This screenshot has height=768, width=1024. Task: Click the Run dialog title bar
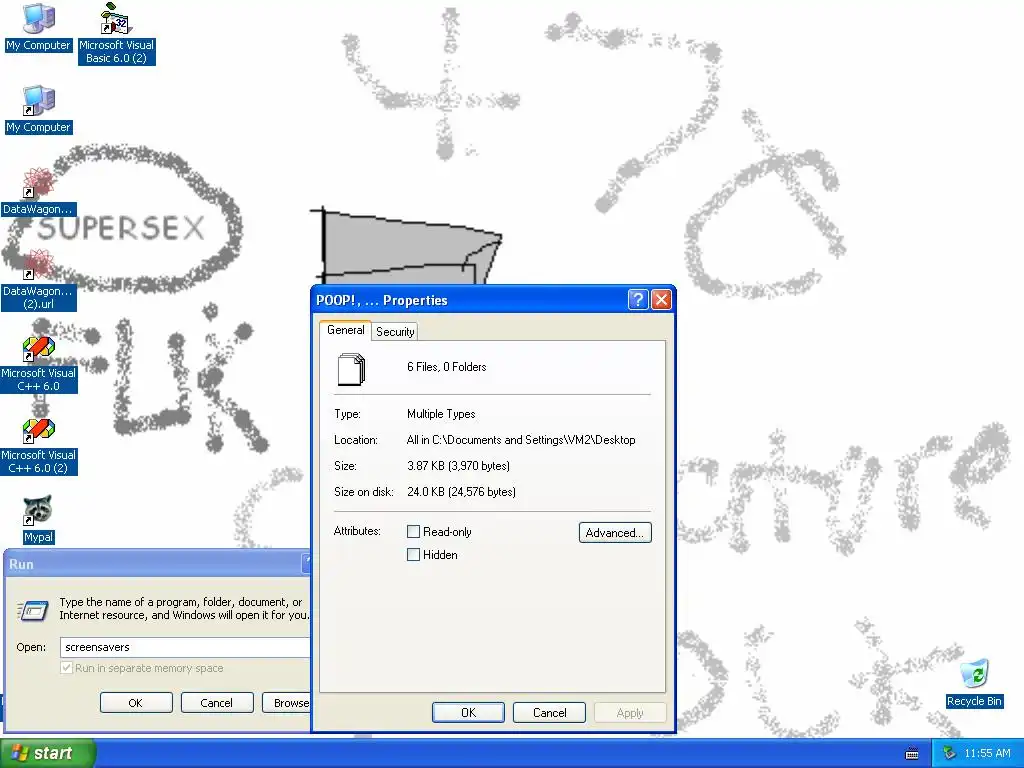[157, 564]
